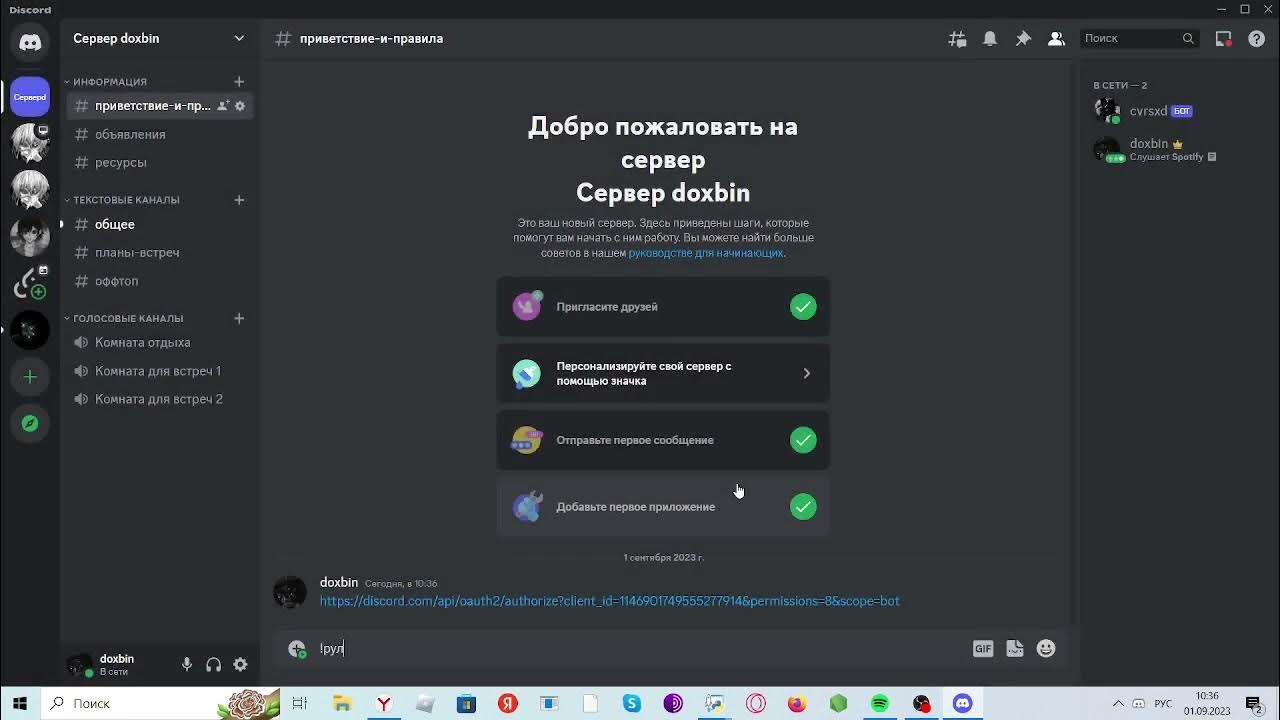
Task: Create a channel in ГОЛОСОВЫЕ КАНАЛЫ
Action: pos(239,318)
